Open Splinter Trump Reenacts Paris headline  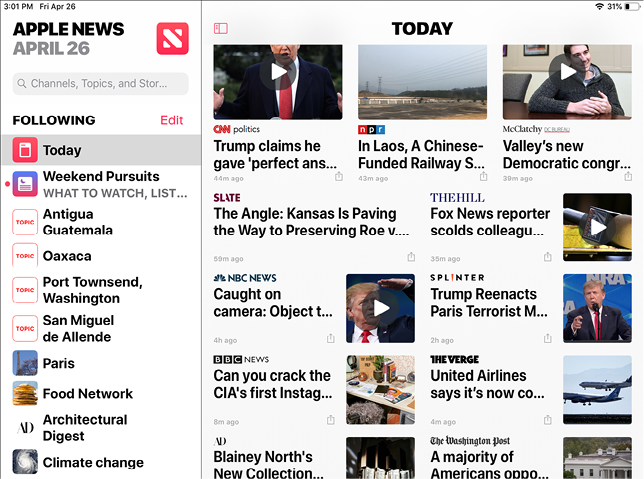(x=489, y=303)
